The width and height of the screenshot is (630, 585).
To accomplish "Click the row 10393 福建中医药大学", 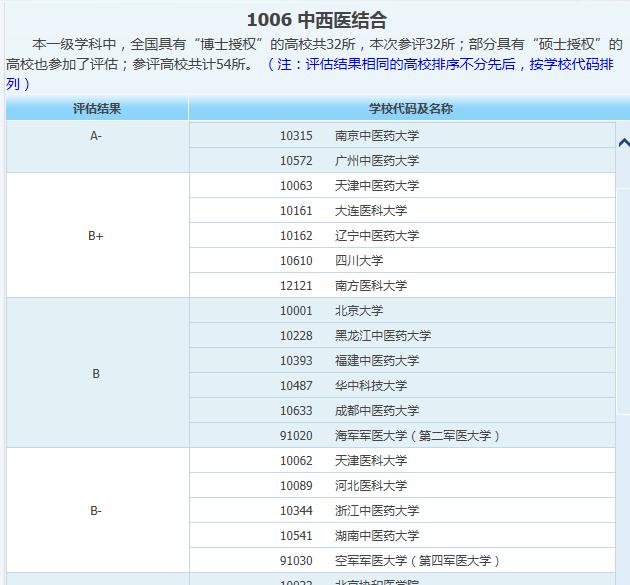I will coord(402,360).
